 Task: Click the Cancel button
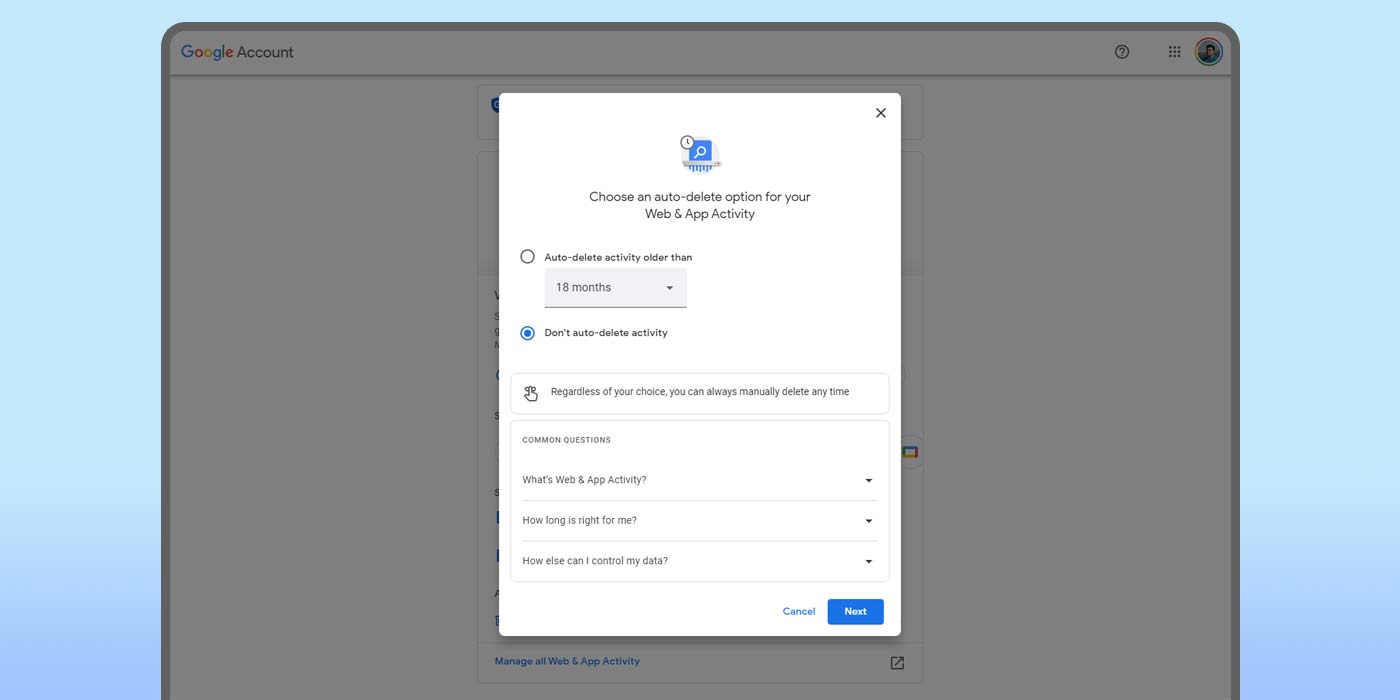tap(798, 612)
